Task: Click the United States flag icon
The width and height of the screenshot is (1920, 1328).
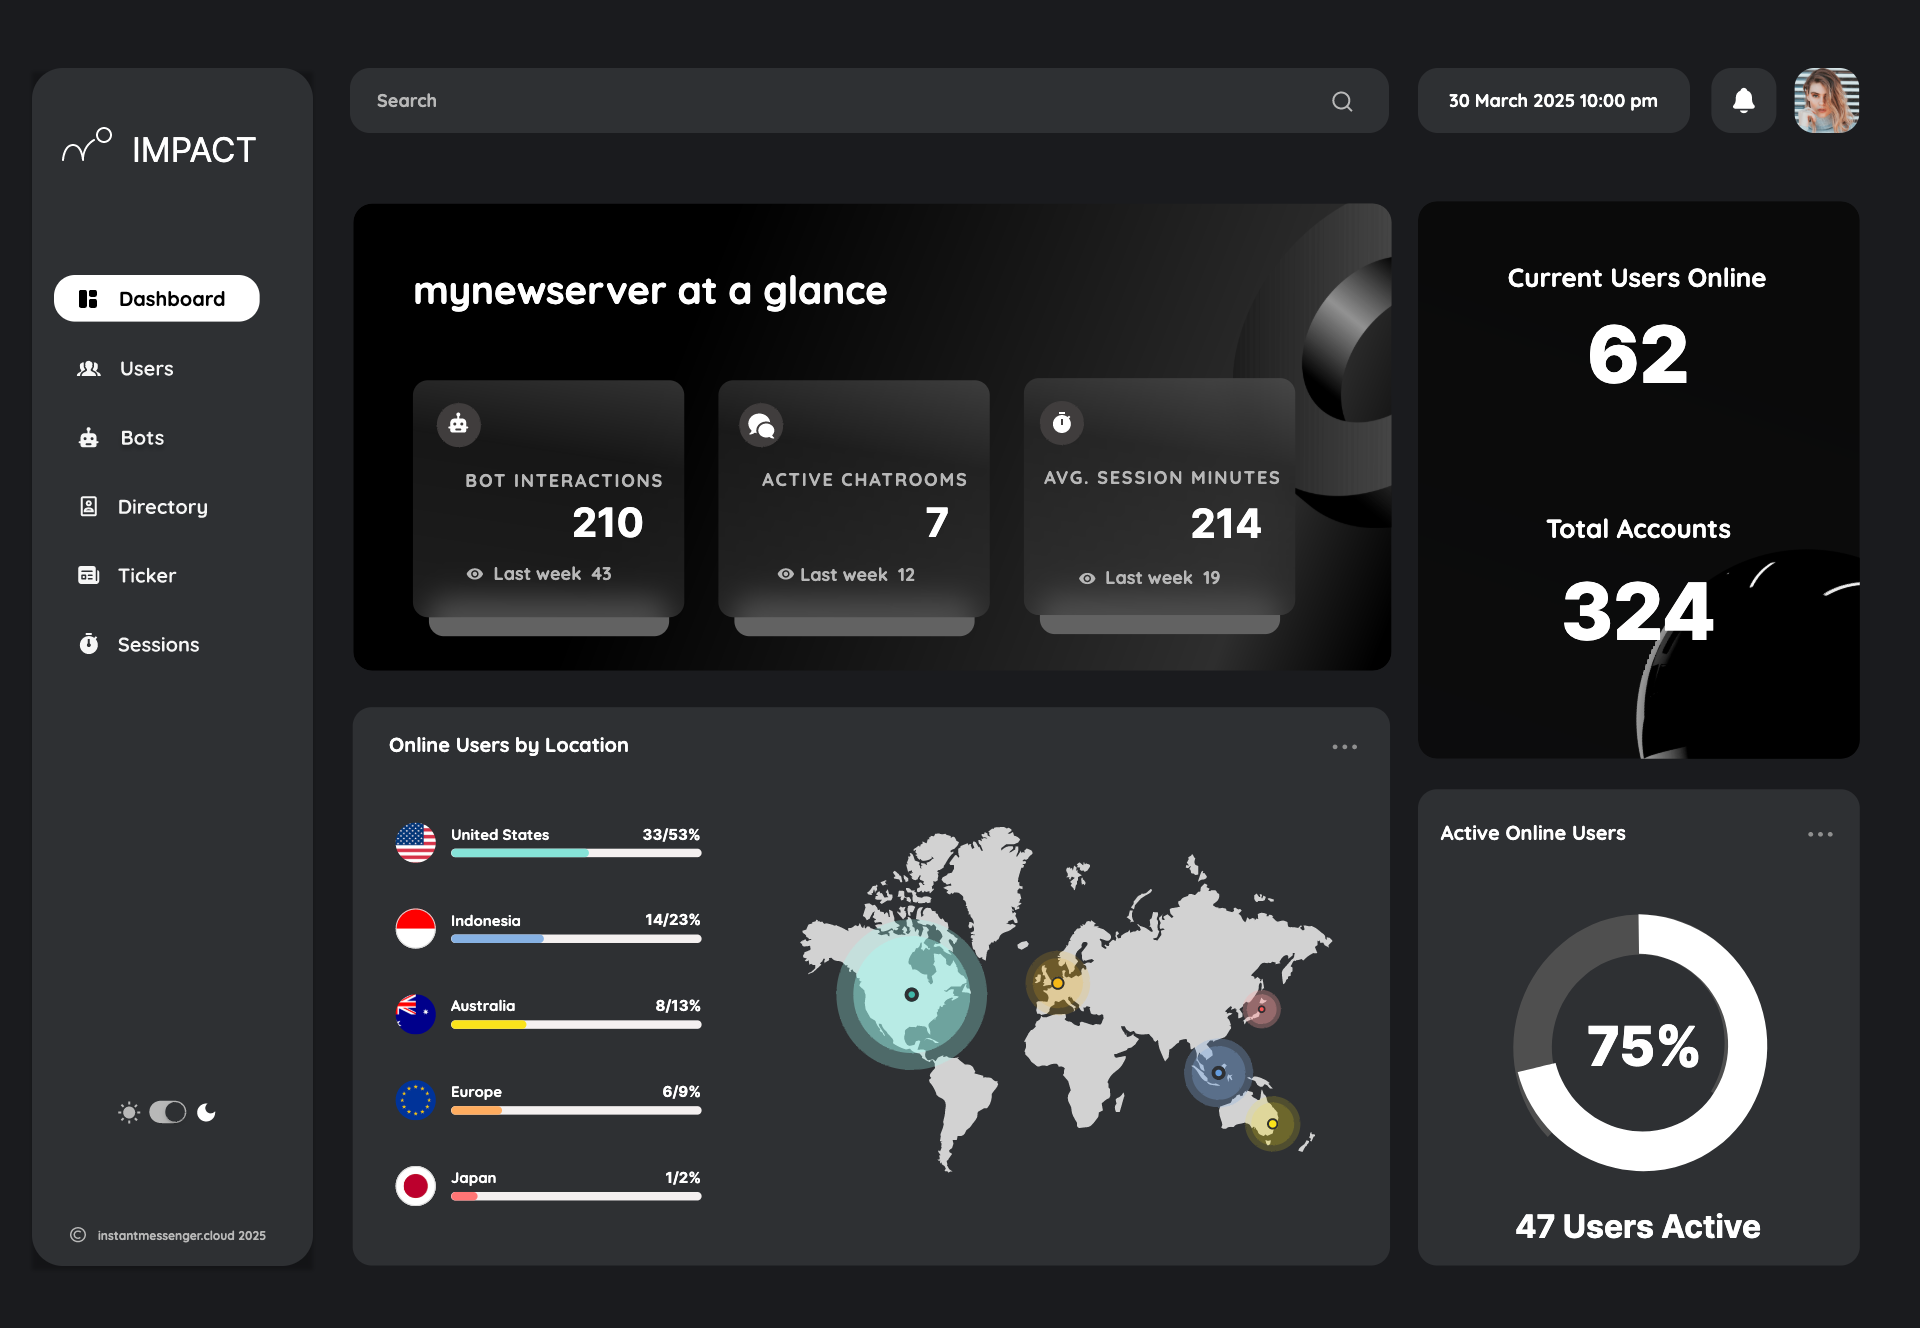Action: click(415, 842)
